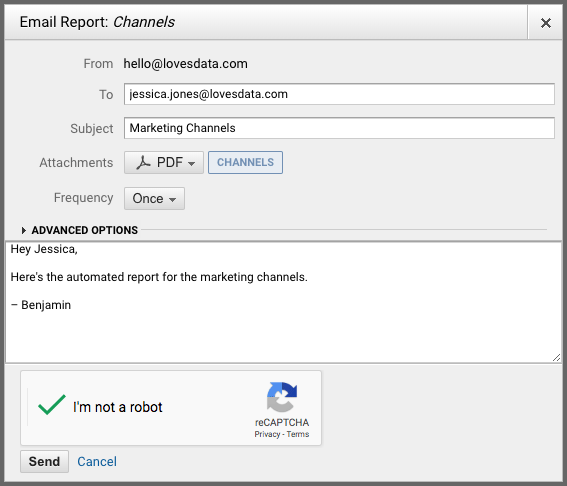Viewport: 567px width, 486px height.
Task: Click the reCAPTCHA logo icon
Action: (x=282, y=397)
